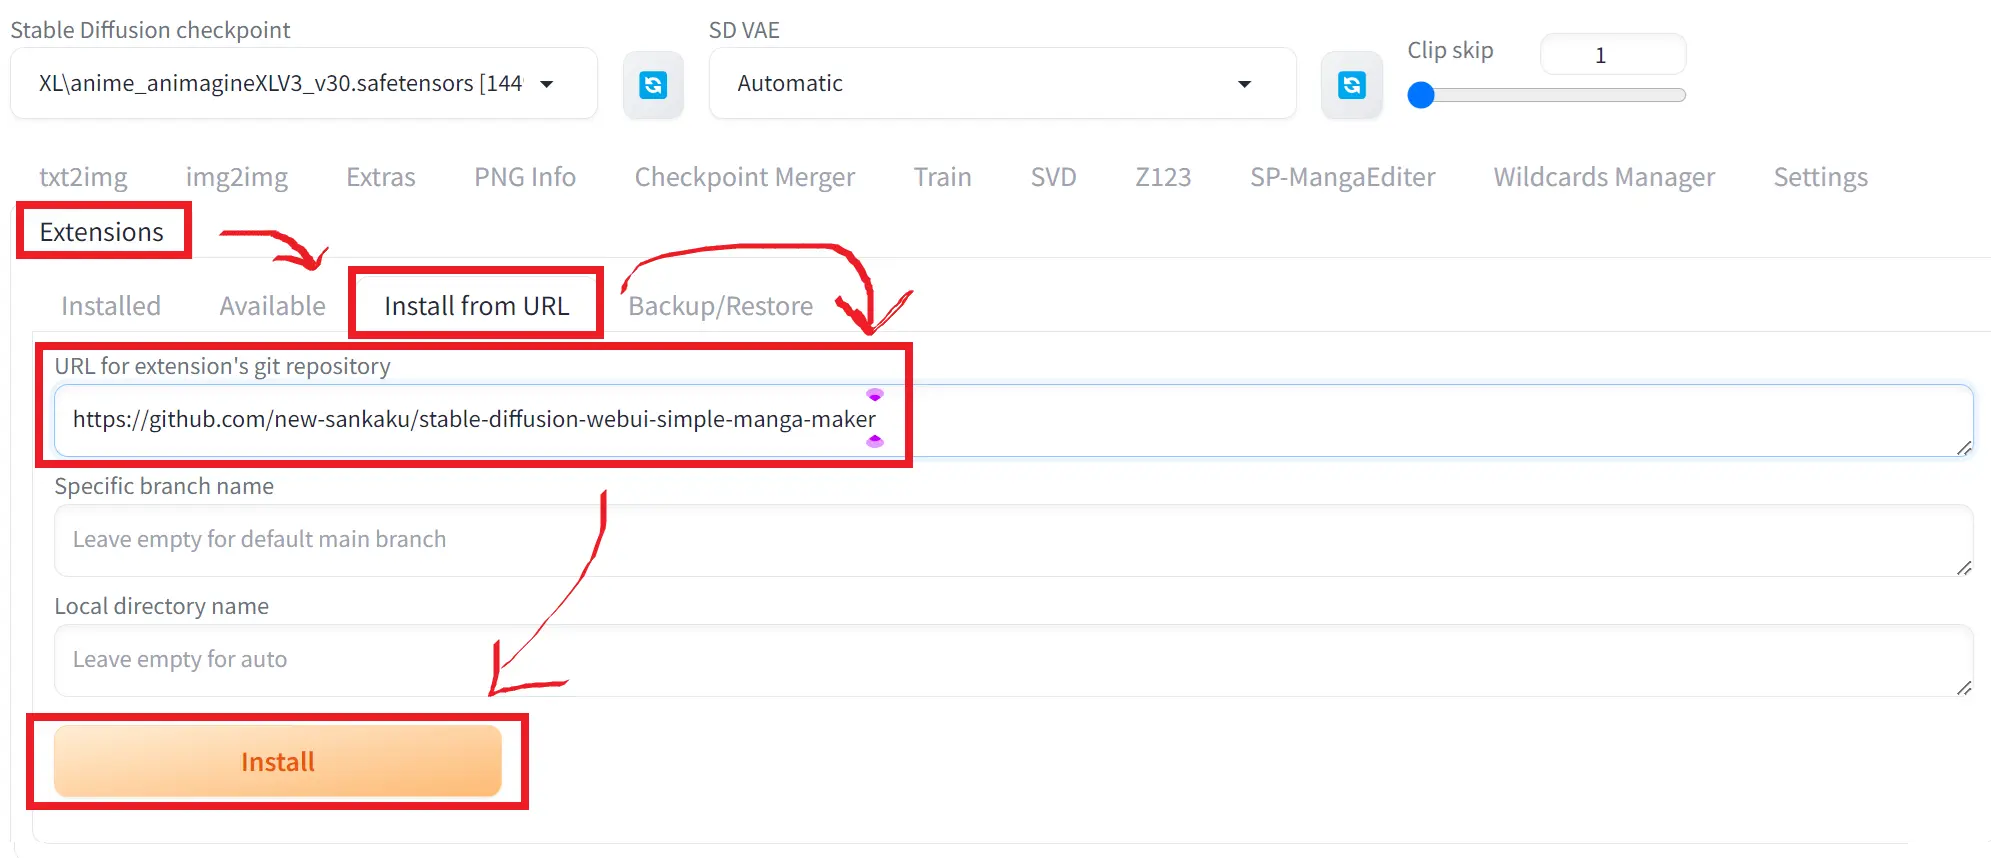Click the Clip skip number field
Viewport: 1991px width, 858px height.
pos(1613,55)
